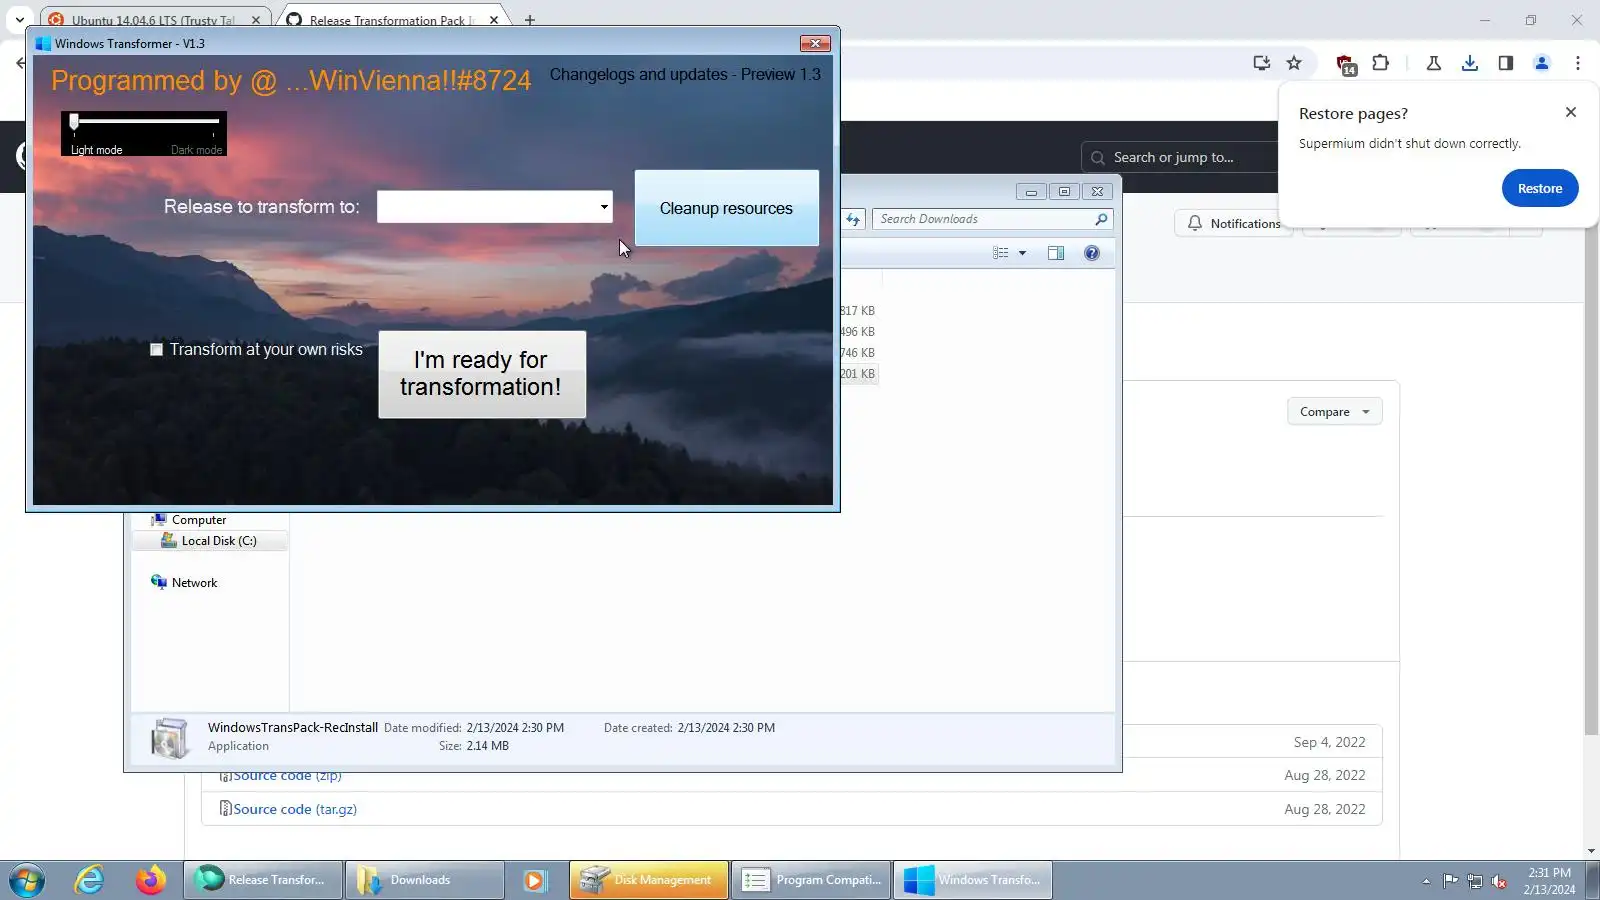Close the Release Transformation Pack tab
The width and height of the screenshot is (1600, 900).
(494, 20)
